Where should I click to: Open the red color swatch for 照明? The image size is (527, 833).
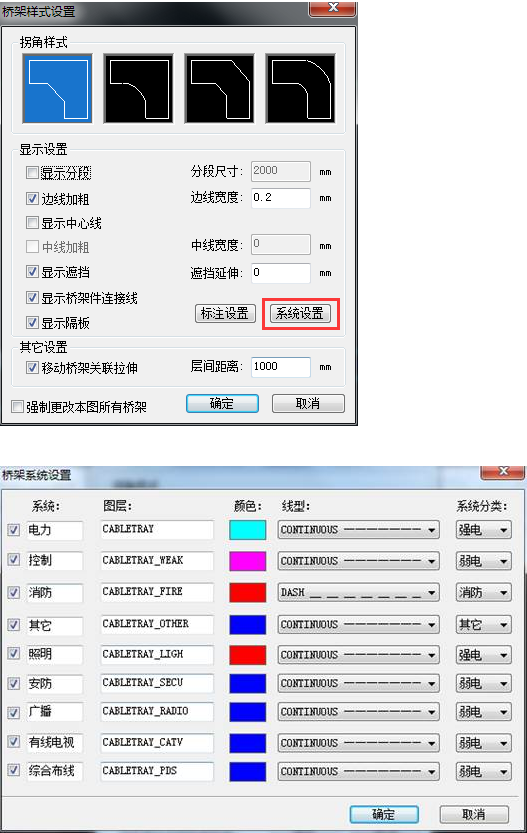coord(248,654)
